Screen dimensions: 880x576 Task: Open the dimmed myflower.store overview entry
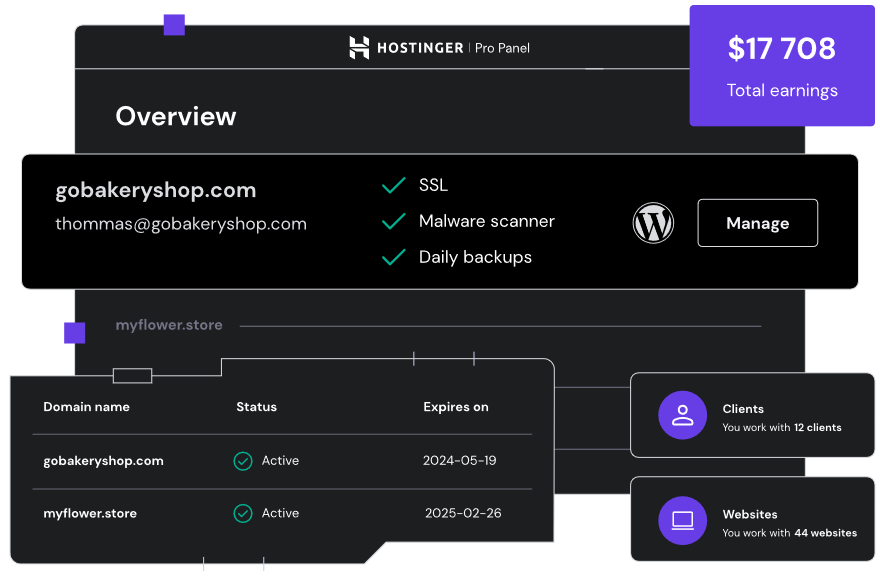click(169, 325)
